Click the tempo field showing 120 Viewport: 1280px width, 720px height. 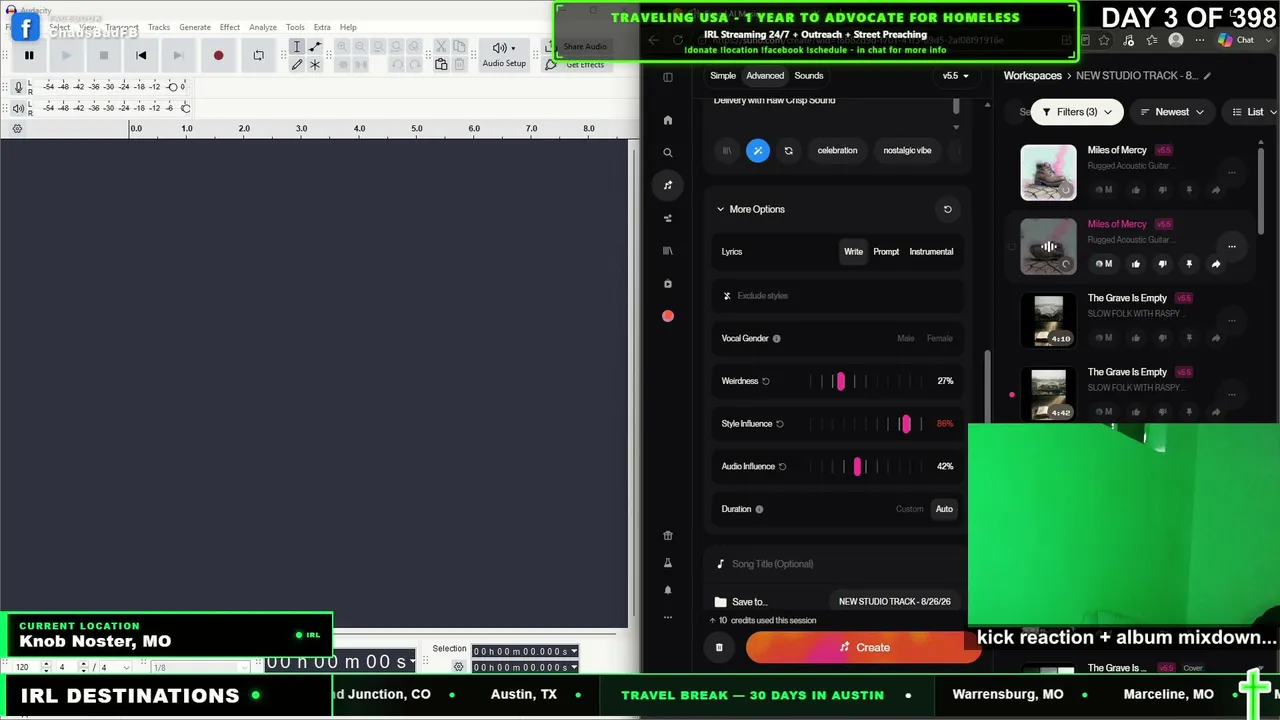[x=27, y=667]
